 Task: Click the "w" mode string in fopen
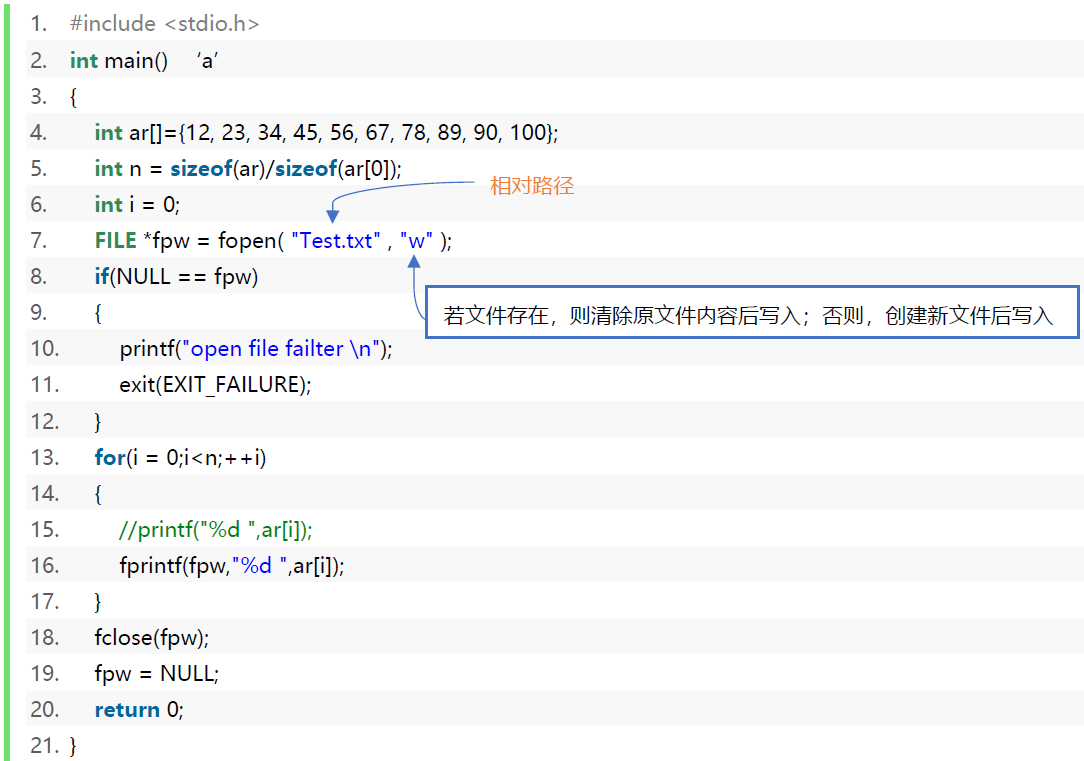(415, 241)
